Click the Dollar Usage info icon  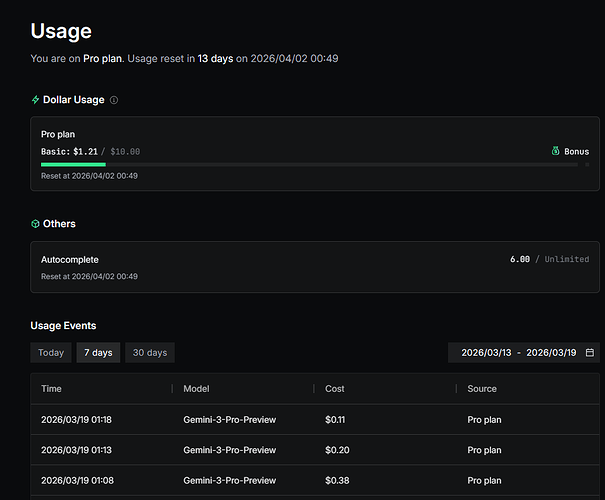[114, 100]
